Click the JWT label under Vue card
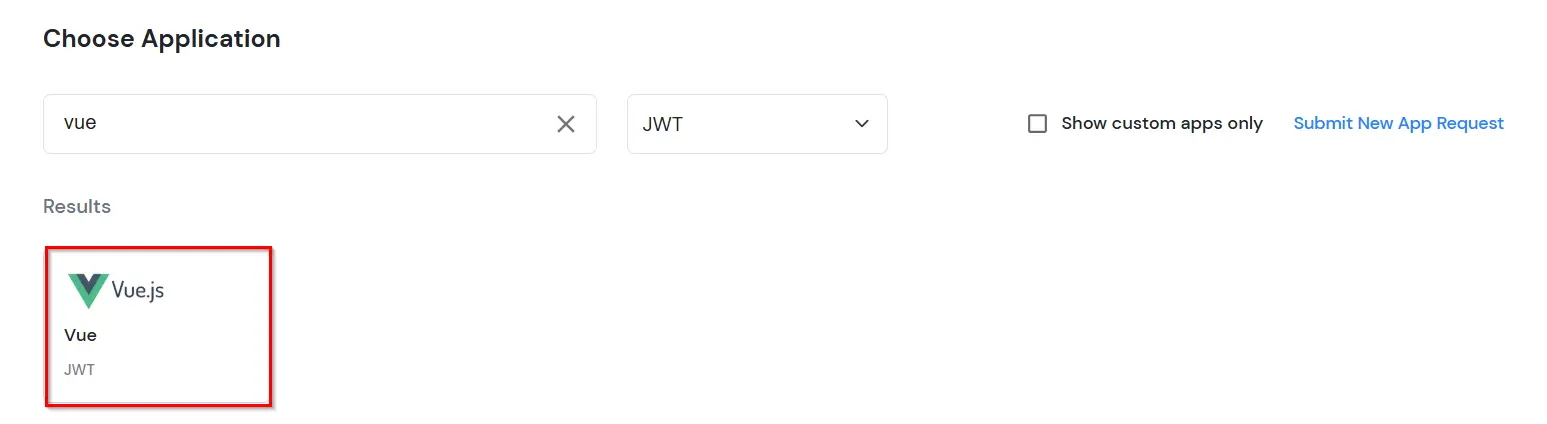 [79, 370]
